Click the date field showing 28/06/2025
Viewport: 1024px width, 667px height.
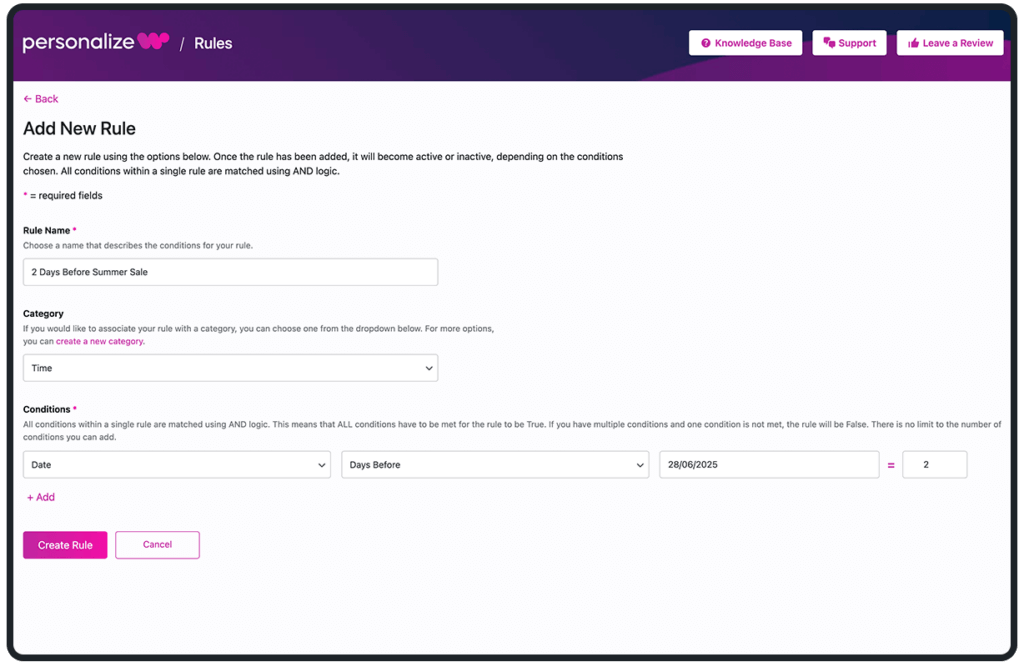[x=769, y=464]
